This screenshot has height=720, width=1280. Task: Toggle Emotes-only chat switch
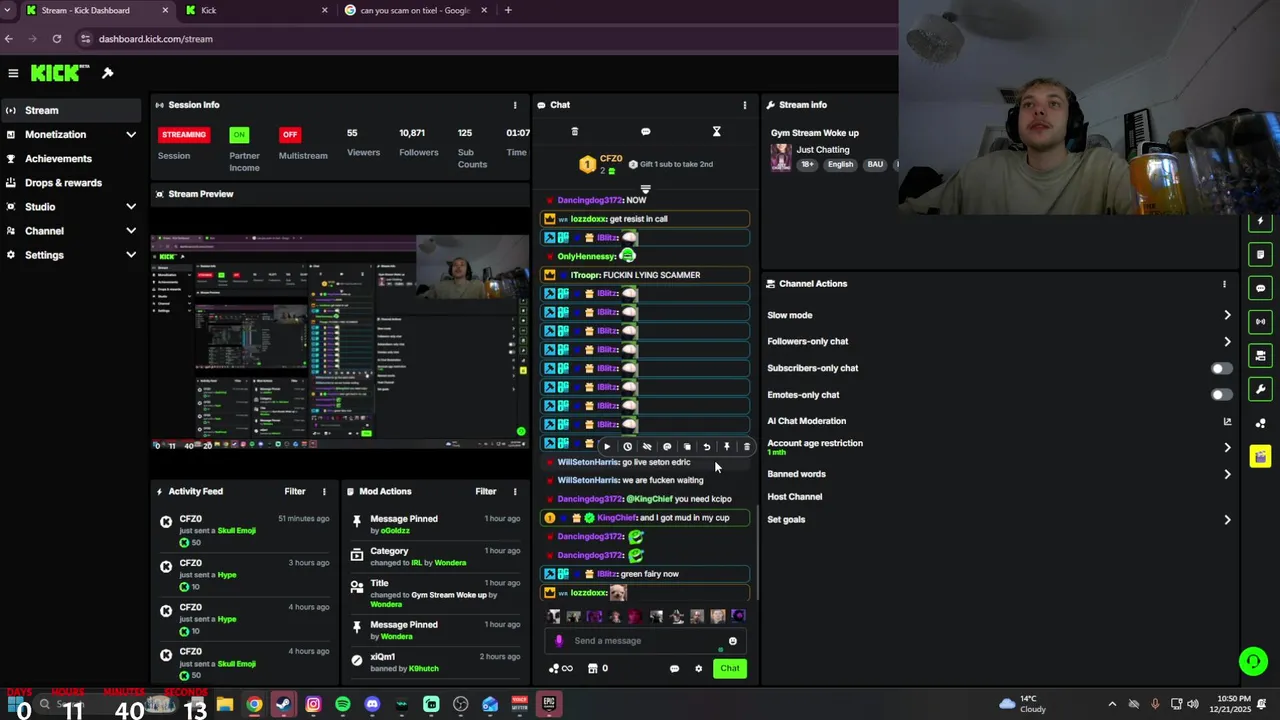pyautogui.click(x=1221, y=395)
